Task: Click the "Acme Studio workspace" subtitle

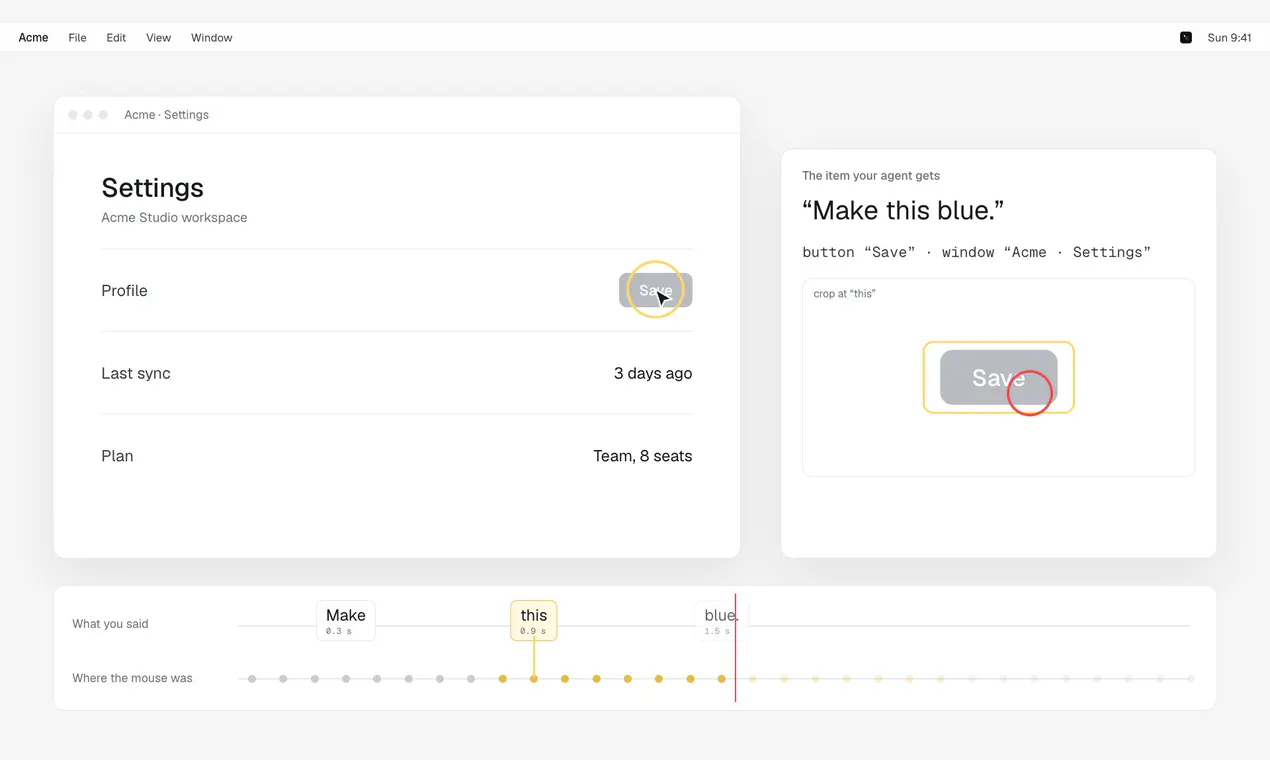Action: (x=174, y=217)
